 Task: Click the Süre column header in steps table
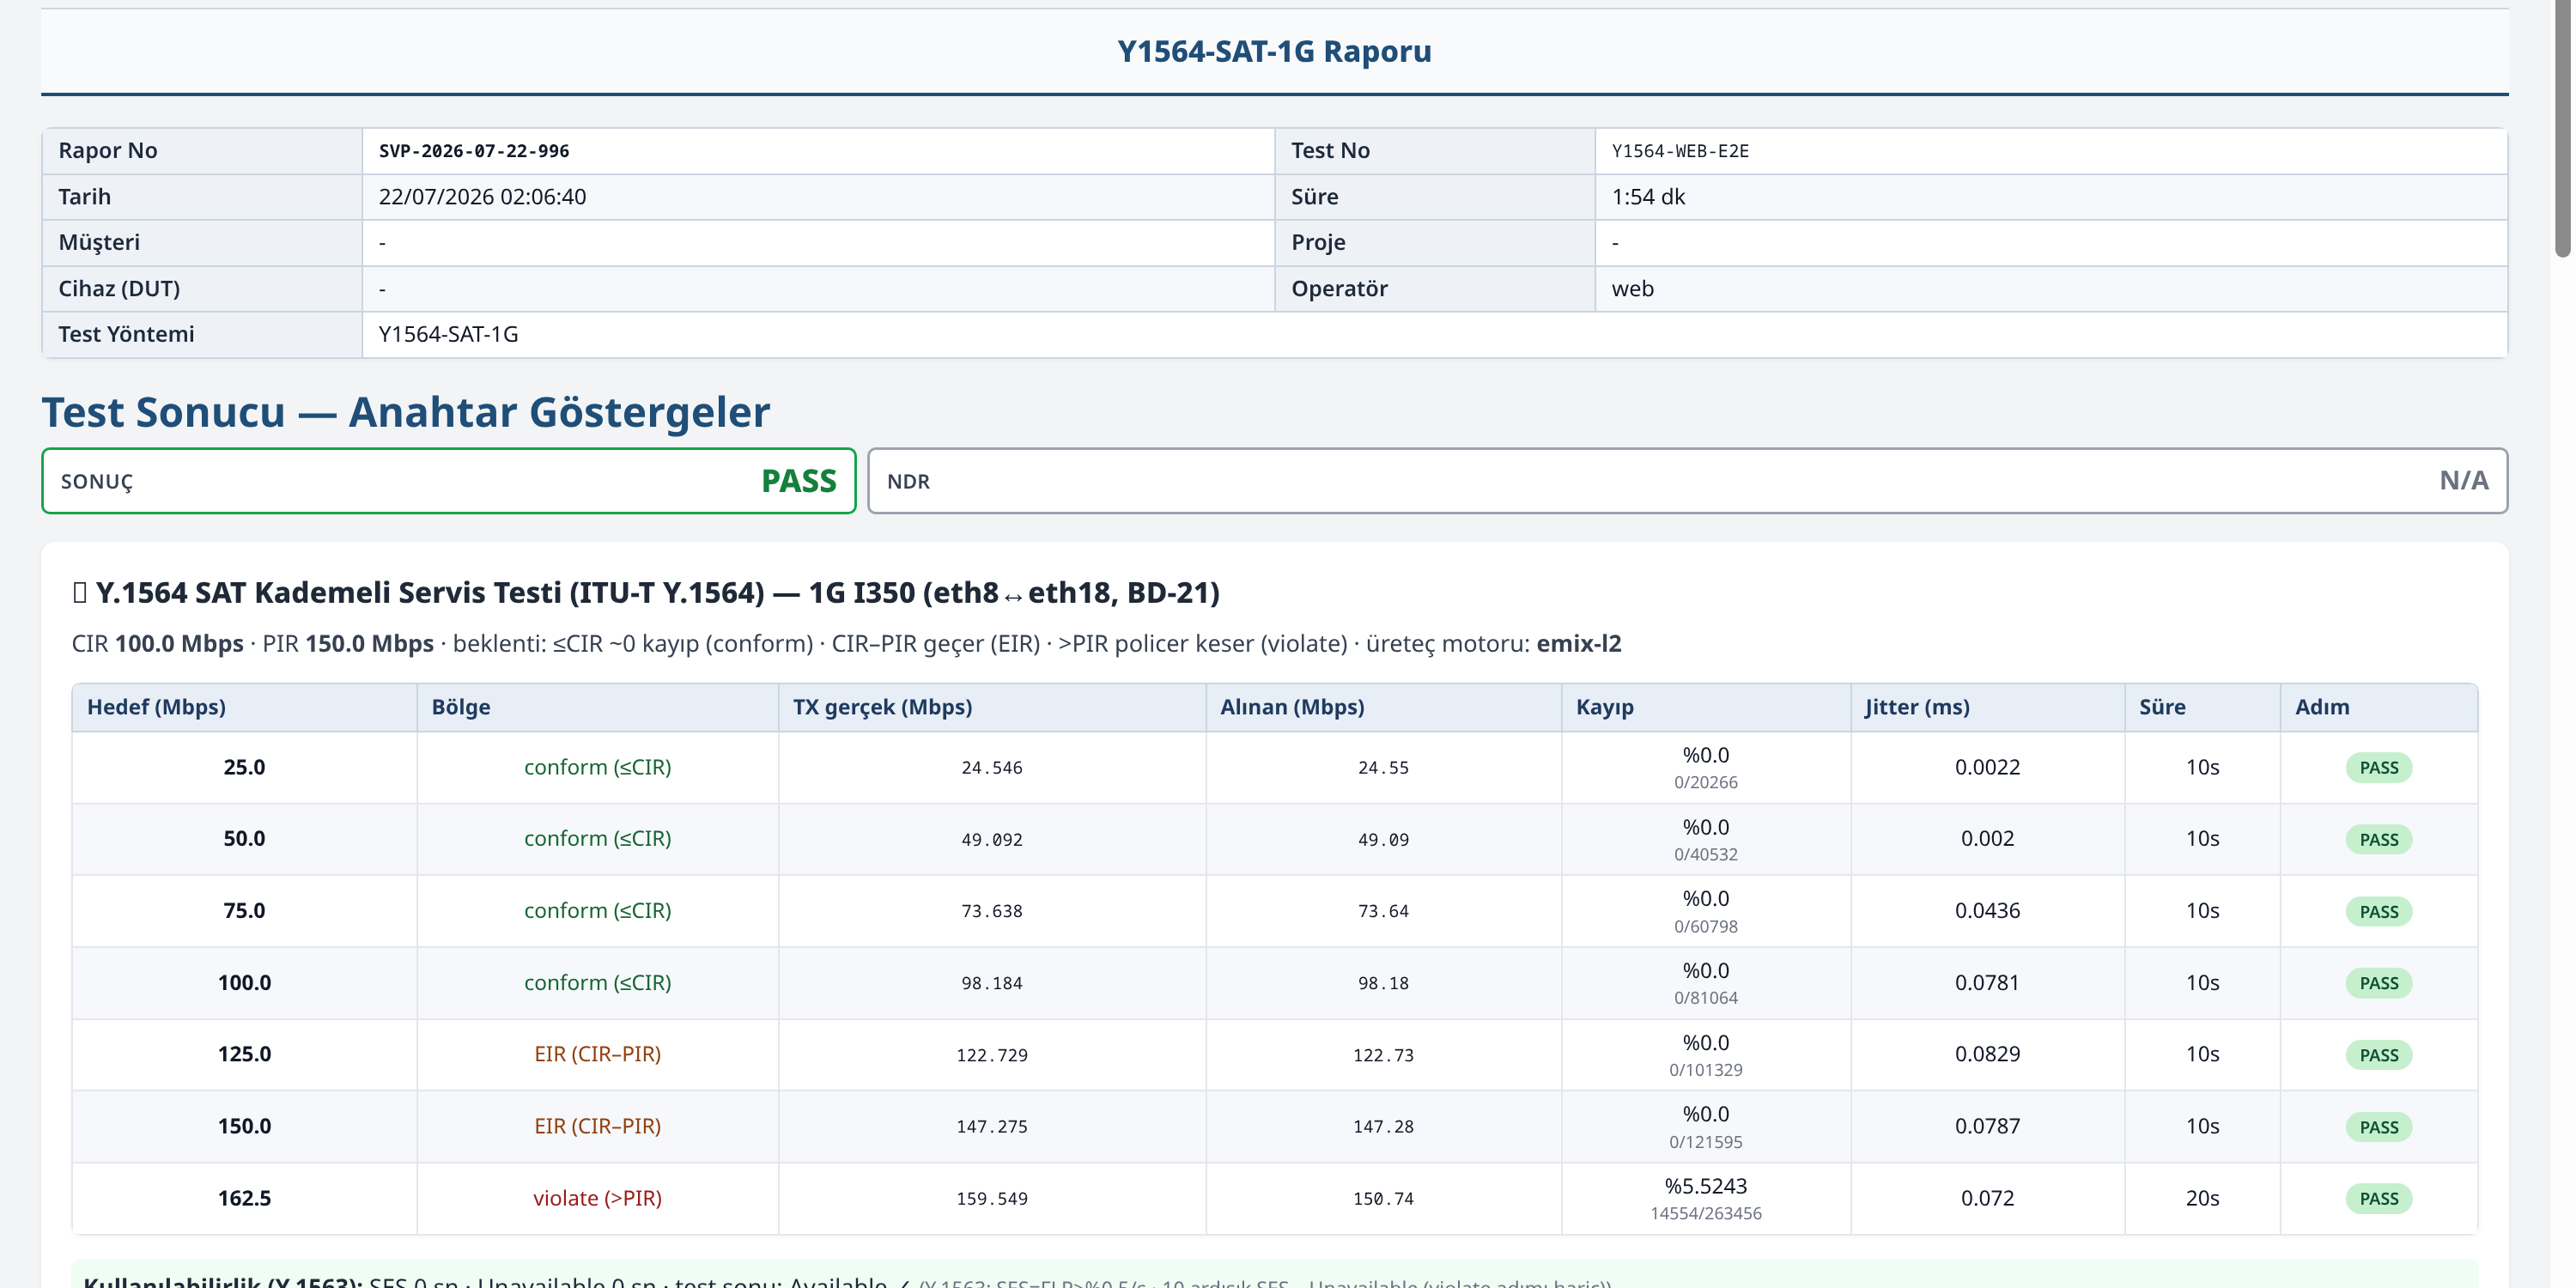pos(2202,707)
